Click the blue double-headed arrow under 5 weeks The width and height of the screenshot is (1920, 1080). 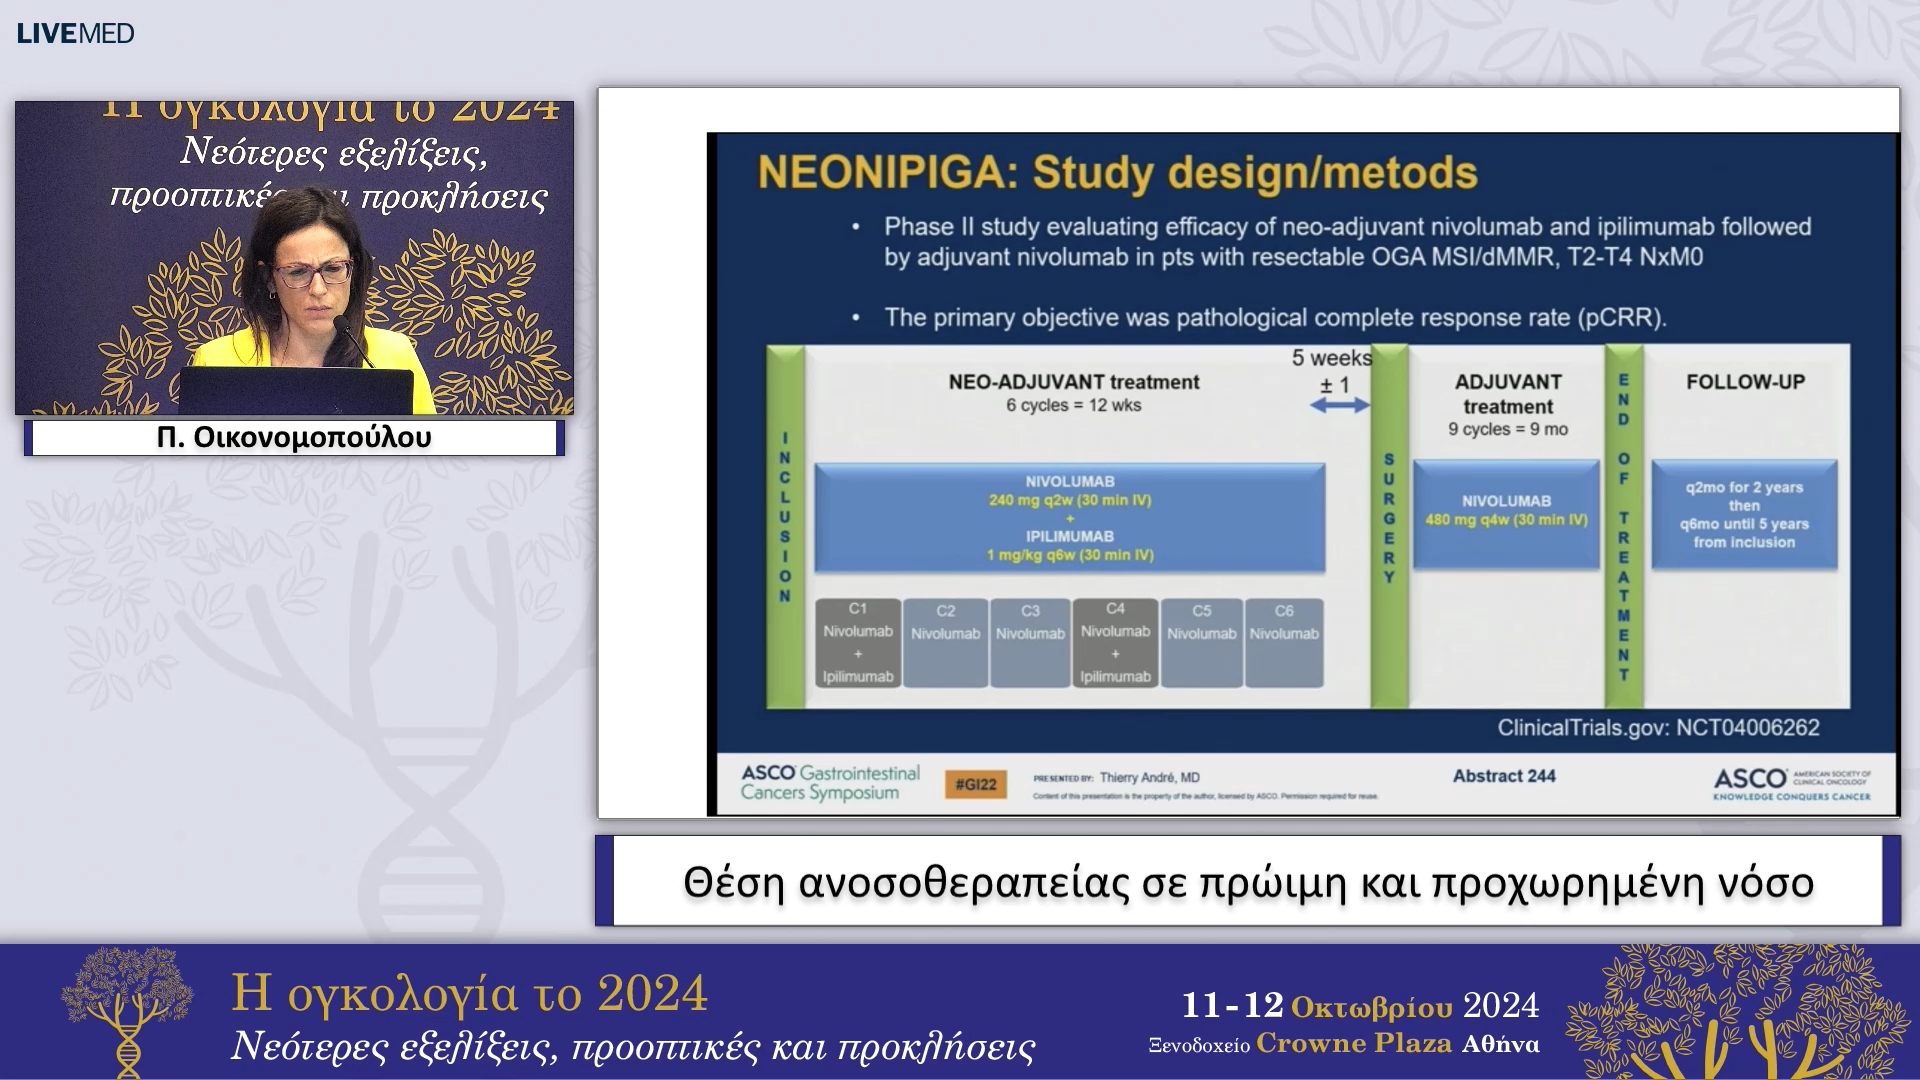pos(1339,405)
